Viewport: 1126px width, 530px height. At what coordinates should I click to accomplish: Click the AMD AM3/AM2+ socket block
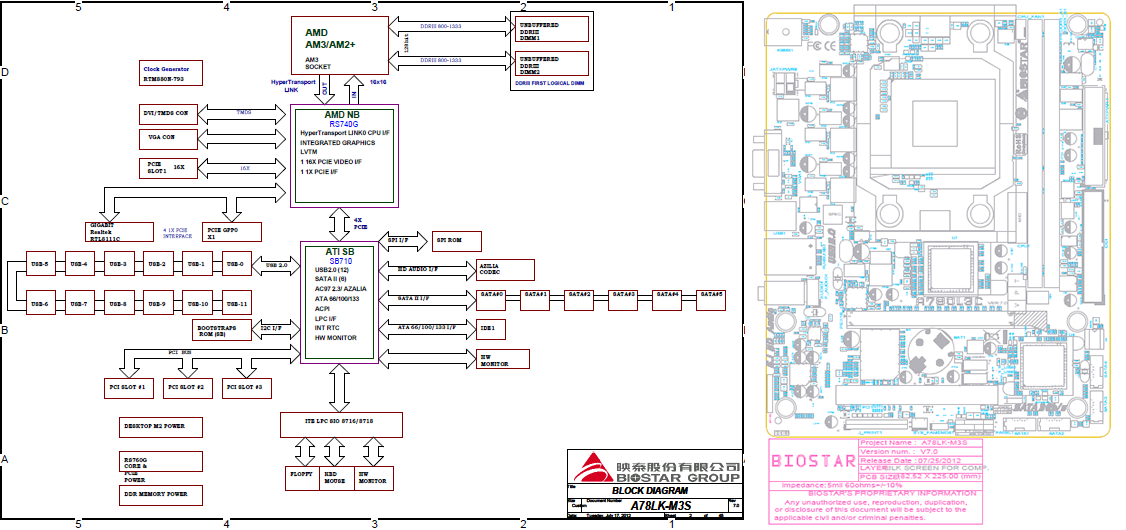[x=338, y=44]
